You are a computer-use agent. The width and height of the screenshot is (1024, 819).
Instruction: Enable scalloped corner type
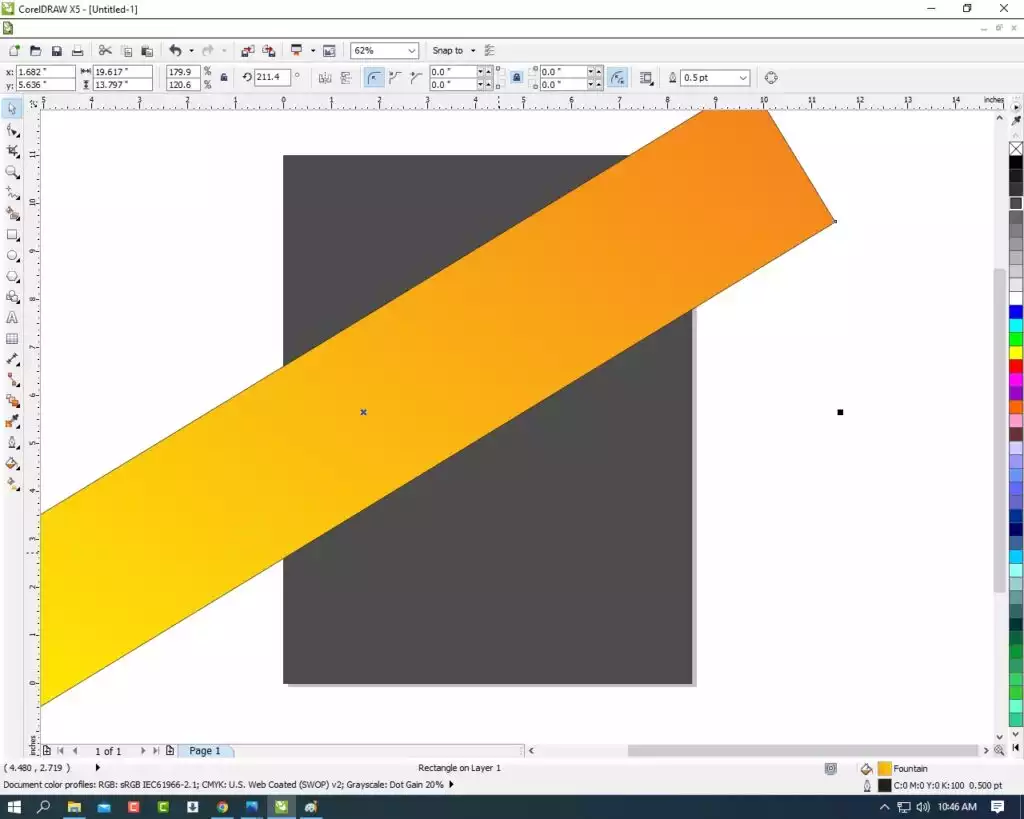click(x=394, y=78)
